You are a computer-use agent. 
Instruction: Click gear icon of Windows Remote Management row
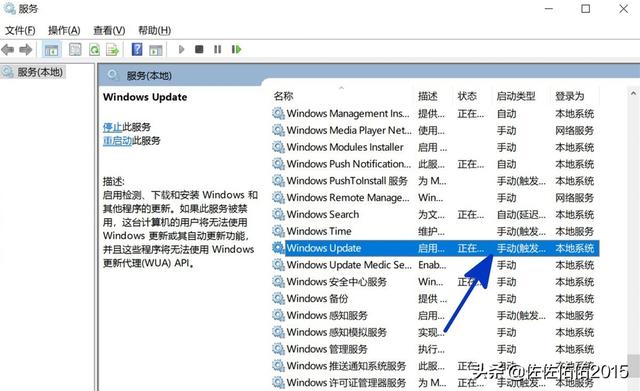coord(278,198)
